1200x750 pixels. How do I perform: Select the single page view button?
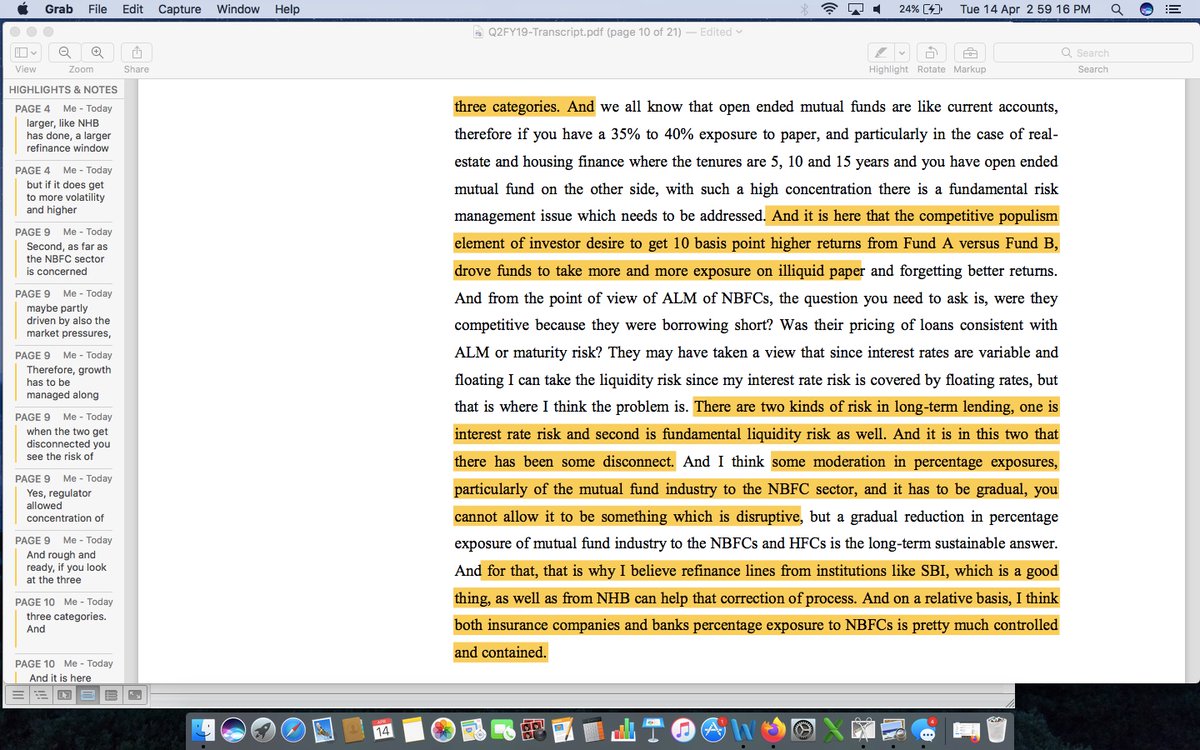(x=111, y=694)
